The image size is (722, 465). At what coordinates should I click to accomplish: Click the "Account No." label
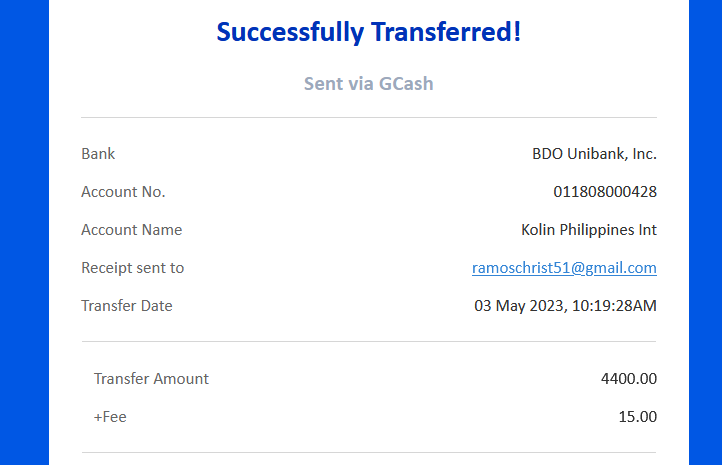tap(123, 192)
